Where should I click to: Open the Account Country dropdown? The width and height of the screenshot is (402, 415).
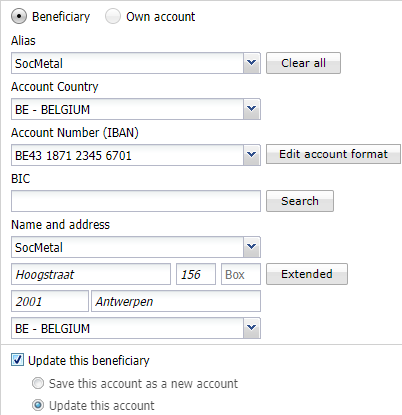[136, 109]
